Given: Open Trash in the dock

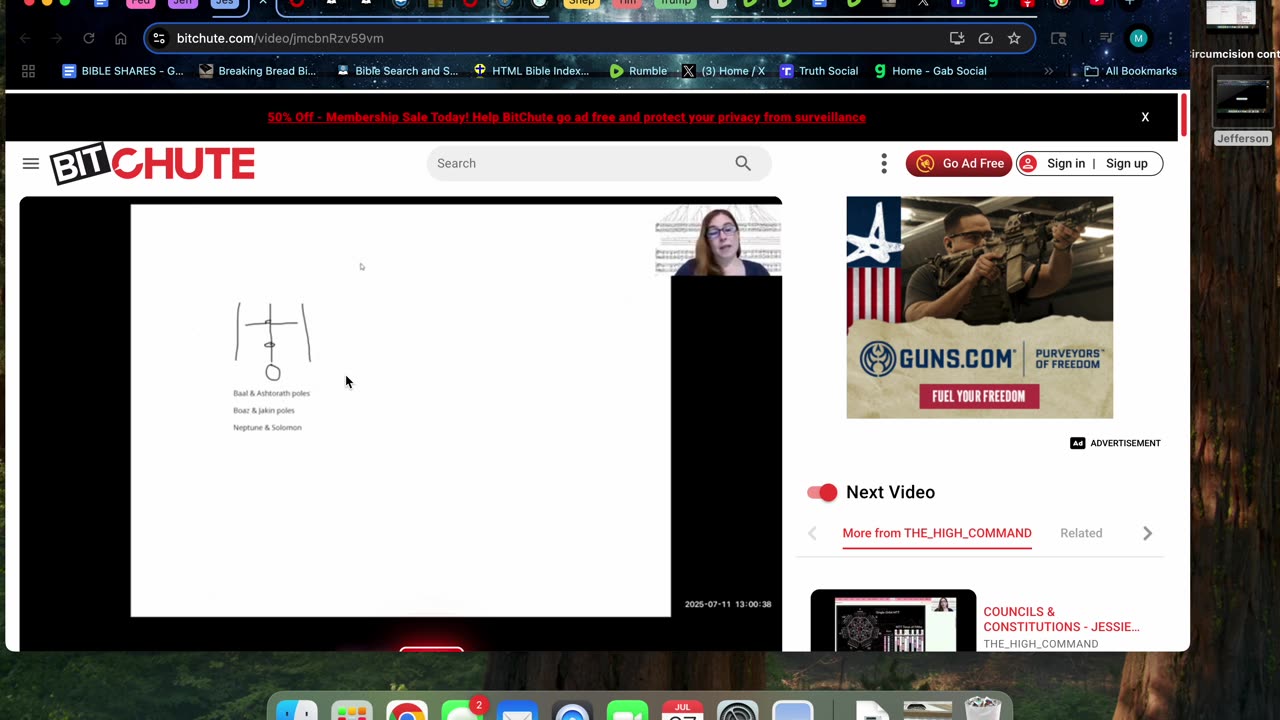Looking at the screenshot, I should coord(982,708).
